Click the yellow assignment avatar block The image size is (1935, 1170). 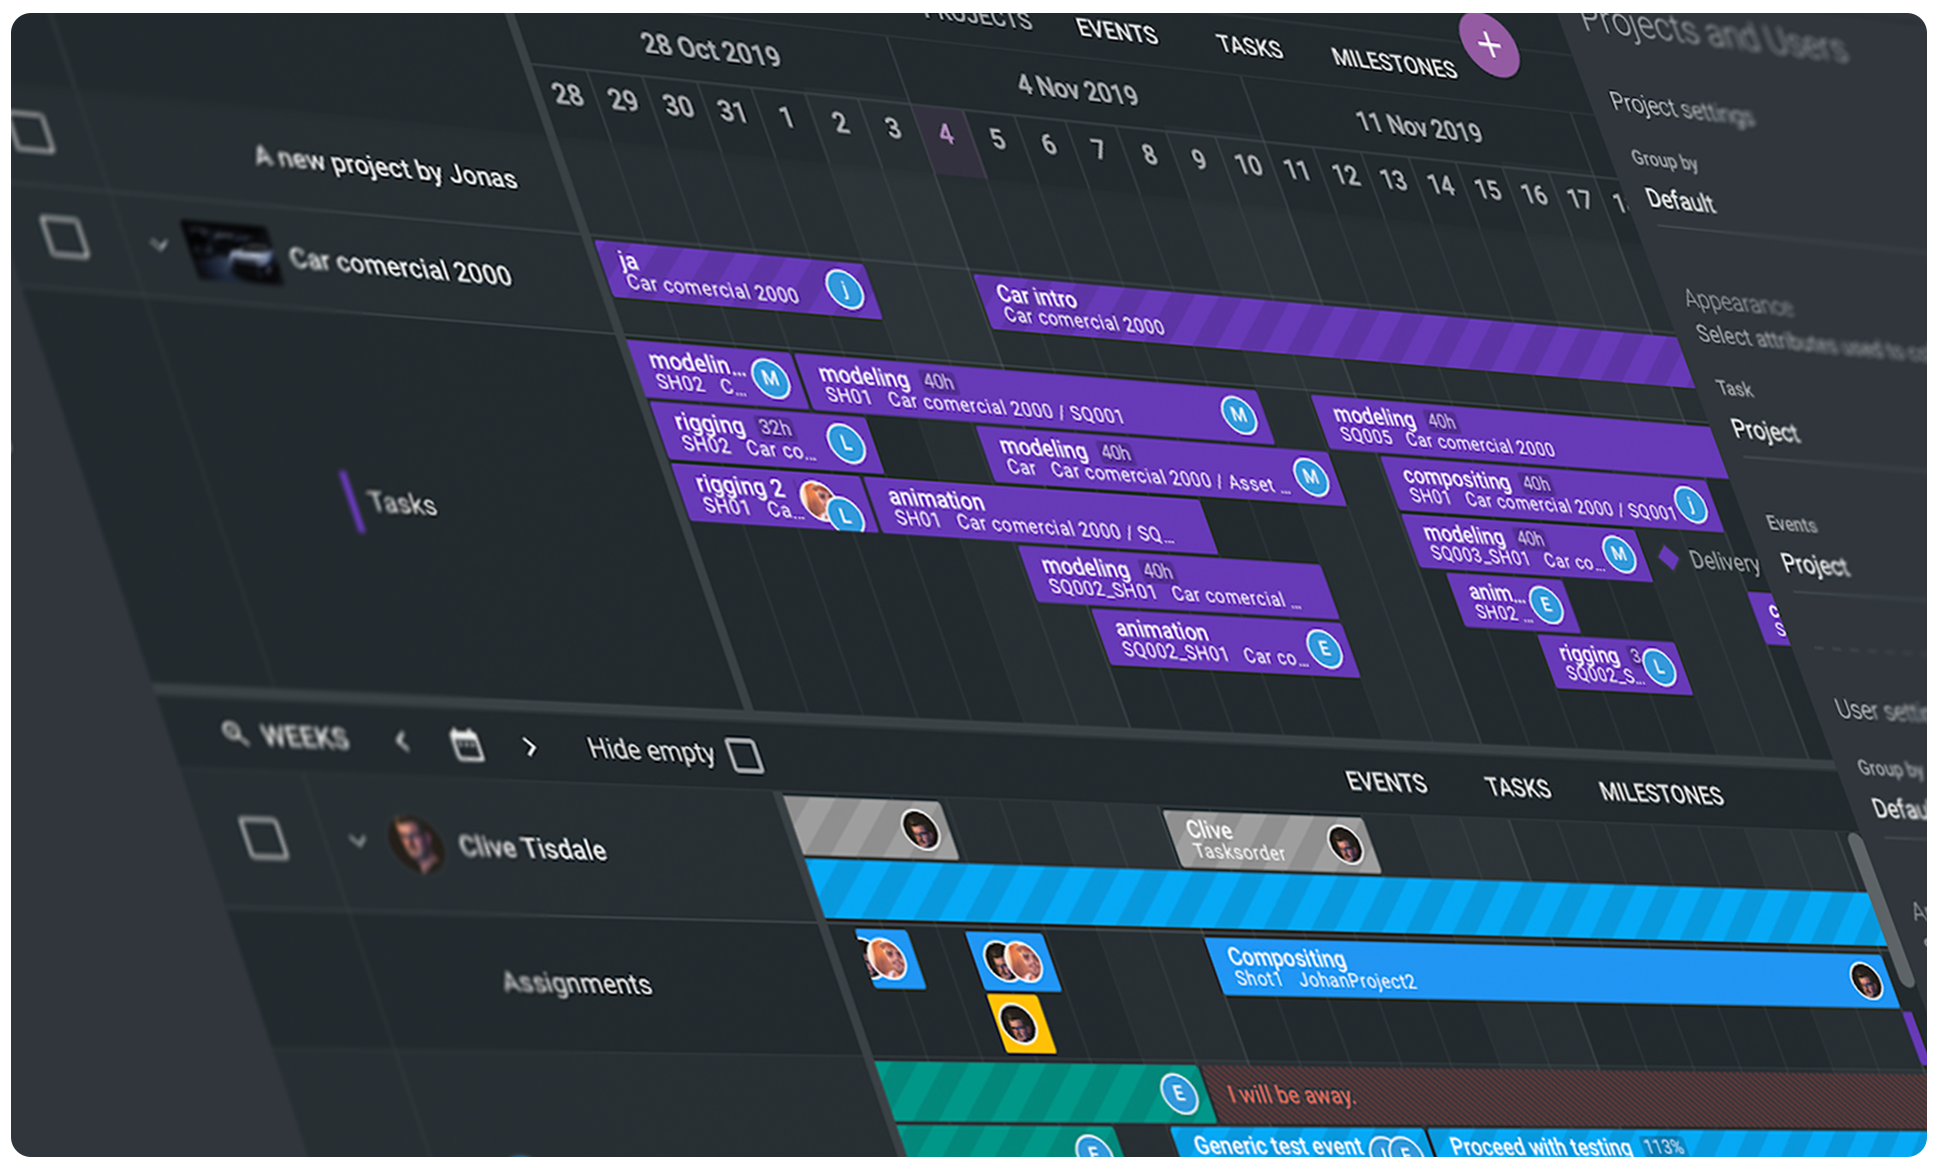(1020, 1024)
